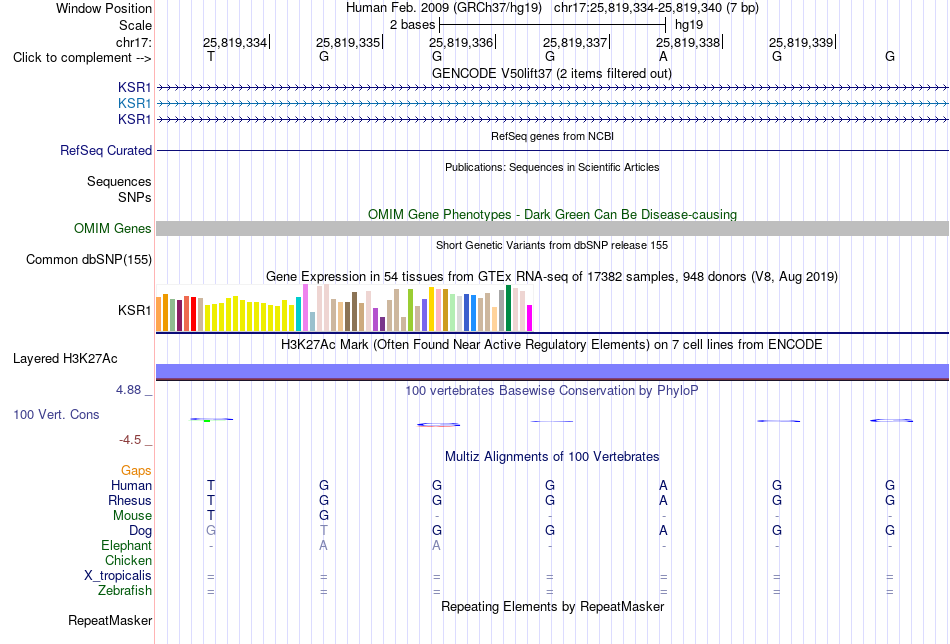Open 'RefSeq genes from NCBI' title

click(x=552, y=136)
